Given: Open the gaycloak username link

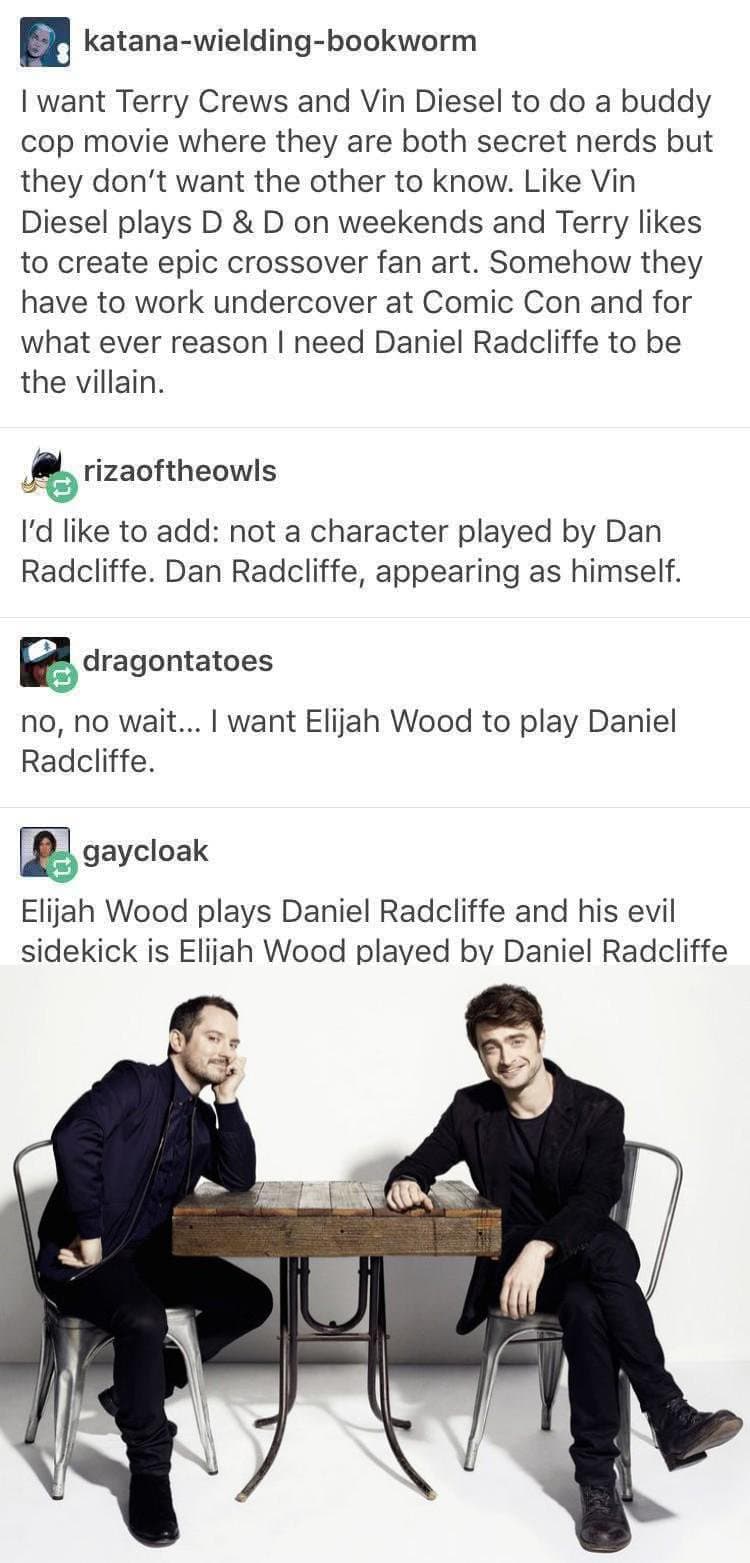Looking at the screenshot, I should [x=146, y=851].
